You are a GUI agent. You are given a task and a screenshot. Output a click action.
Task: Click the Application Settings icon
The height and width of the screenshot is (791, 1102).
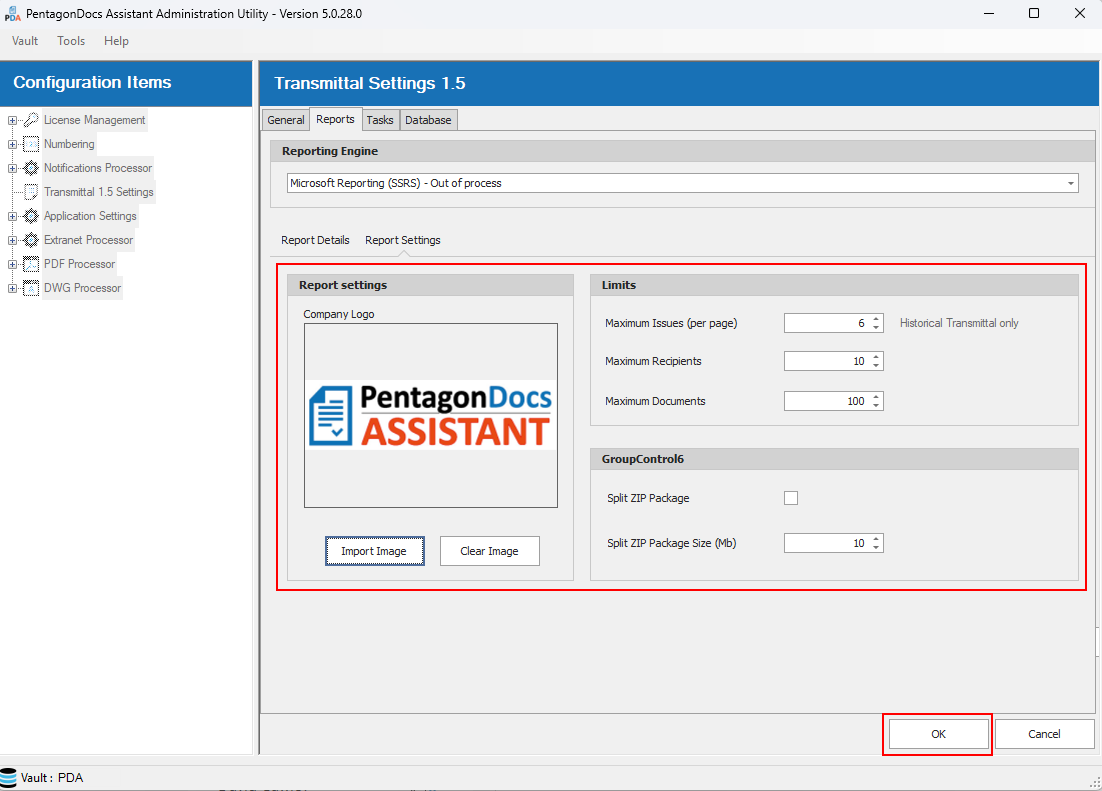point(31,216)
